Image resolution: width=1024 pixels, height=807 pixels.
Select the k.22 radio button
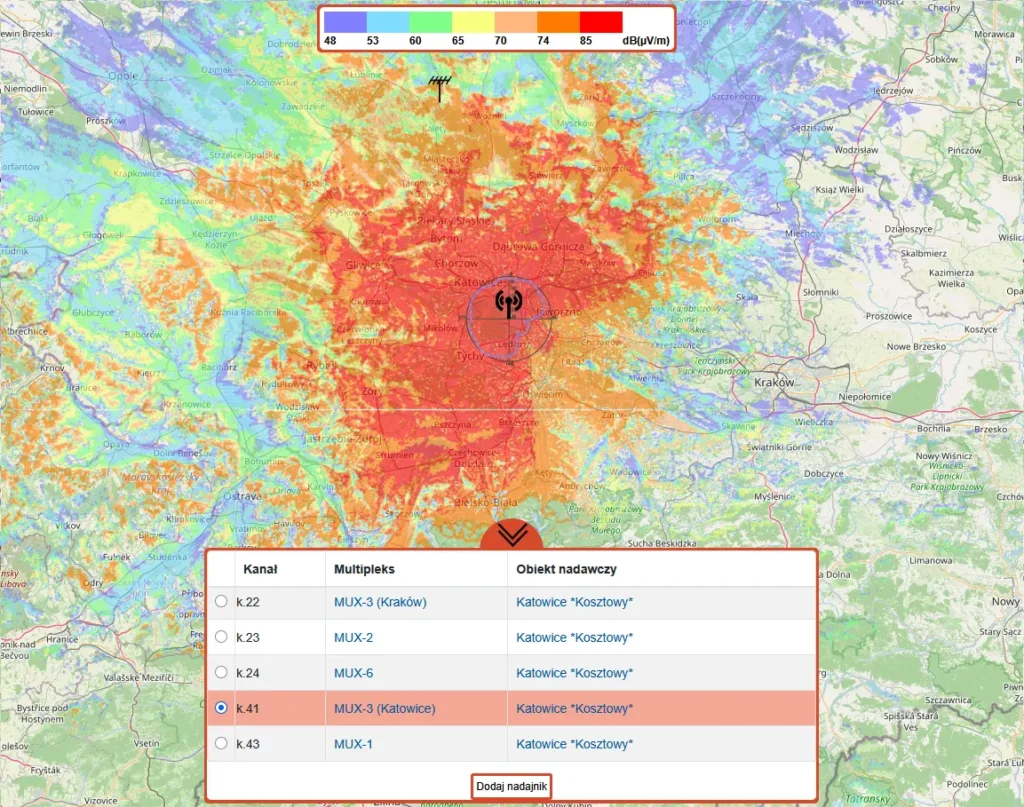click(221, 601)
